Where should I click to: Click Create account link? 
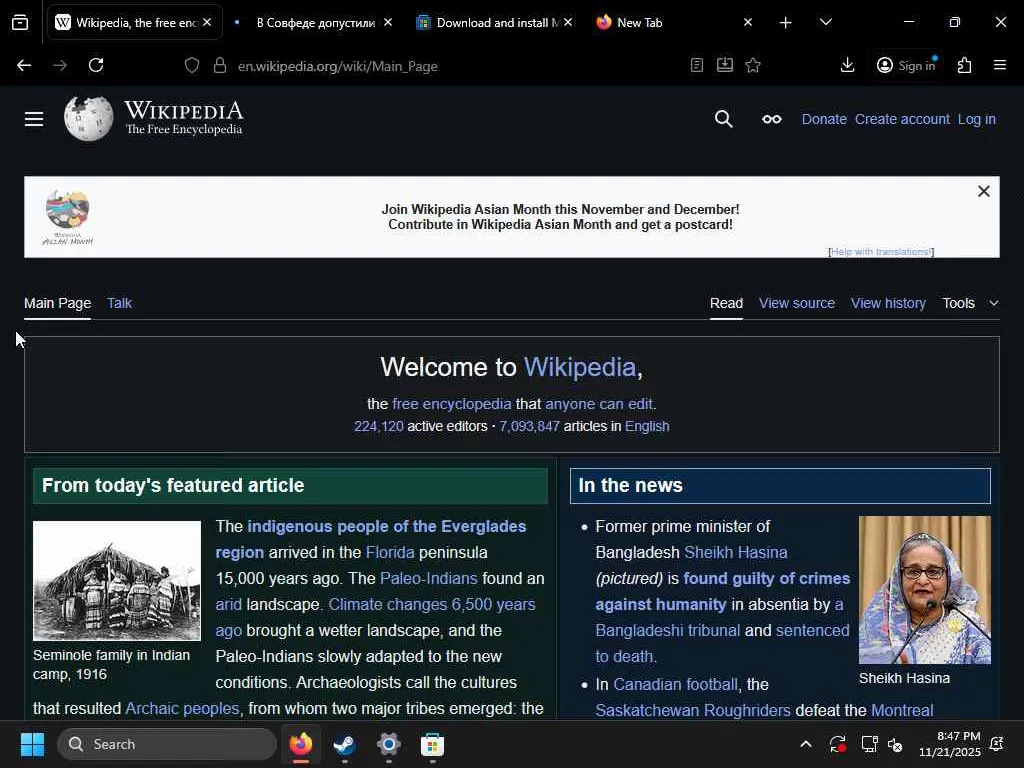[902, 119]
